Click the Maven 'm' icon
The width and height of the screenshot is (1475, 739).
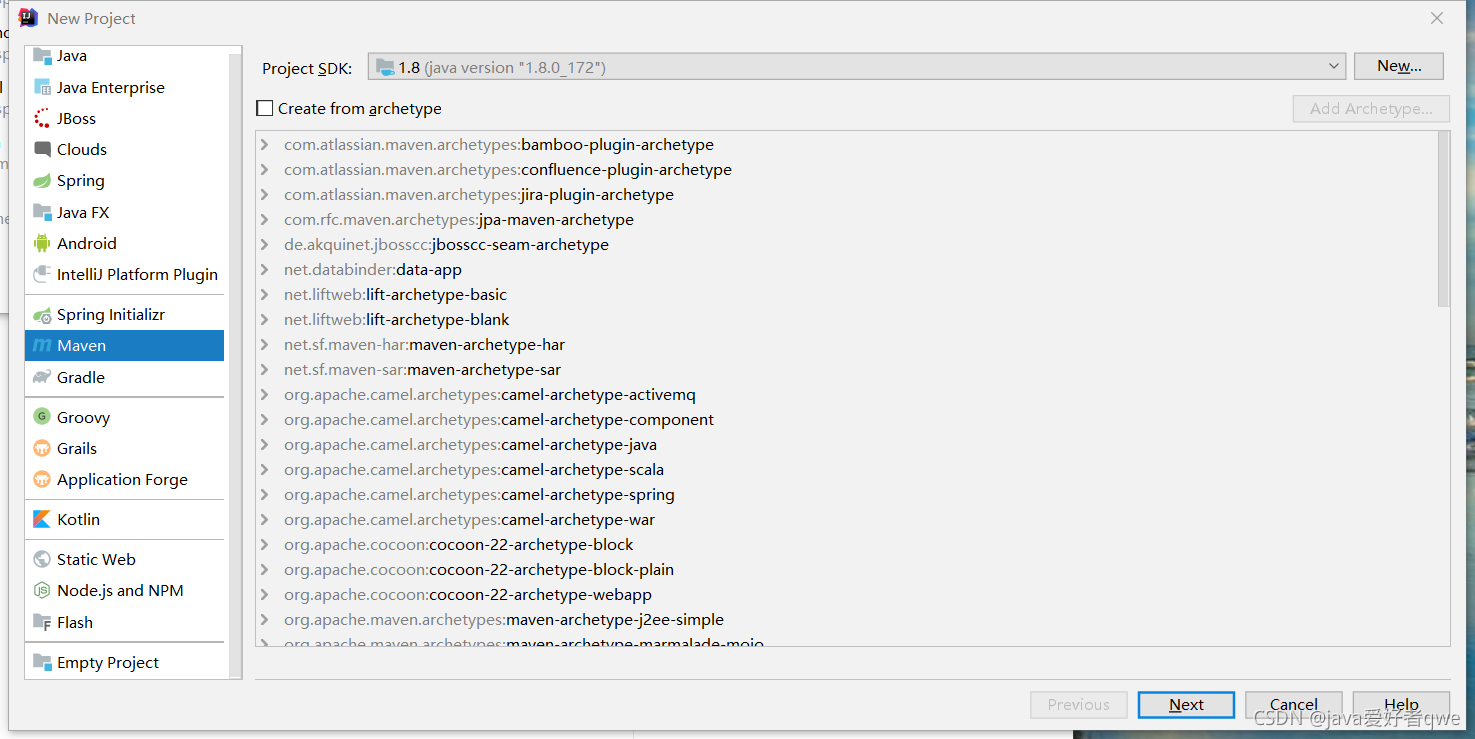[42, 346]
